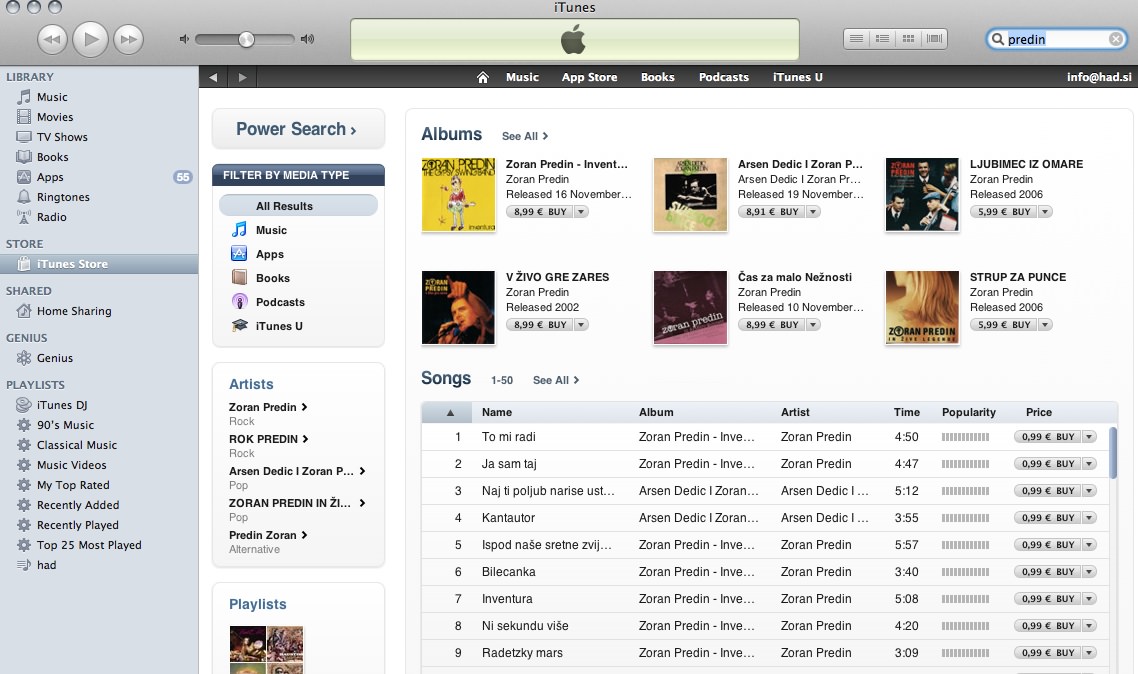This screenshot has width=1138, height=674.
Task: Open the App Store tab in the navigation bar
Action: point(589,77)
